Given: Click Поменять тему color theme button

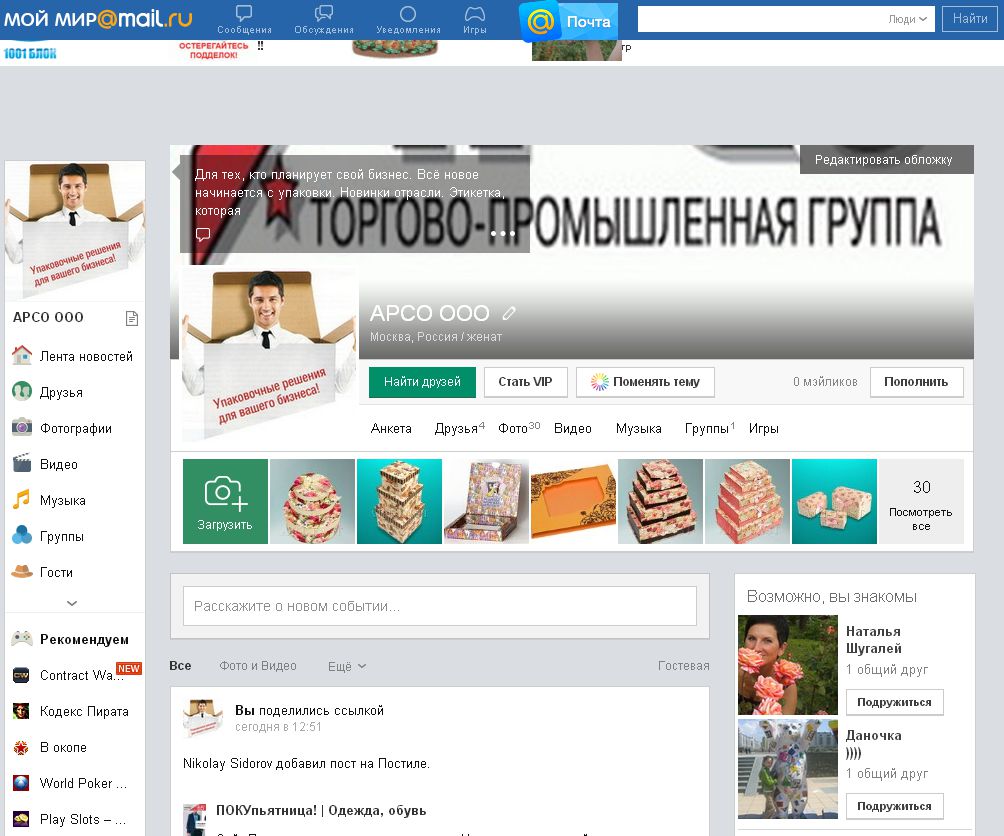Looking at the screenshot, I should click(x=645, y=382).
